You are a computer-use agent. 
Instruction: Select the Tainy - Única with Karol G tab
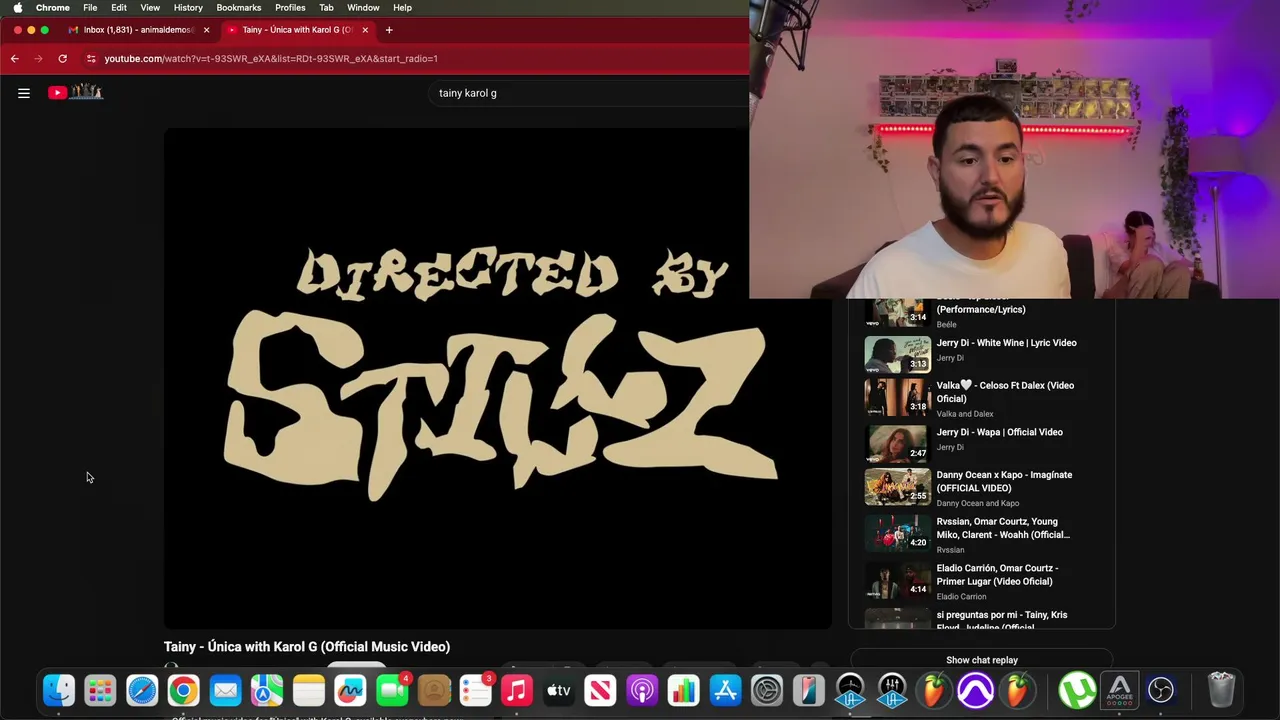(297, 30)
